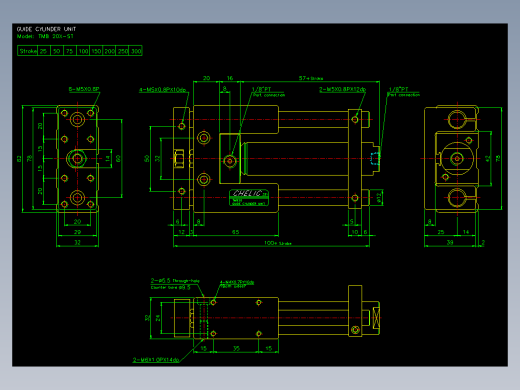Select the 75 cell in Stroke table

tap(70, 51)
